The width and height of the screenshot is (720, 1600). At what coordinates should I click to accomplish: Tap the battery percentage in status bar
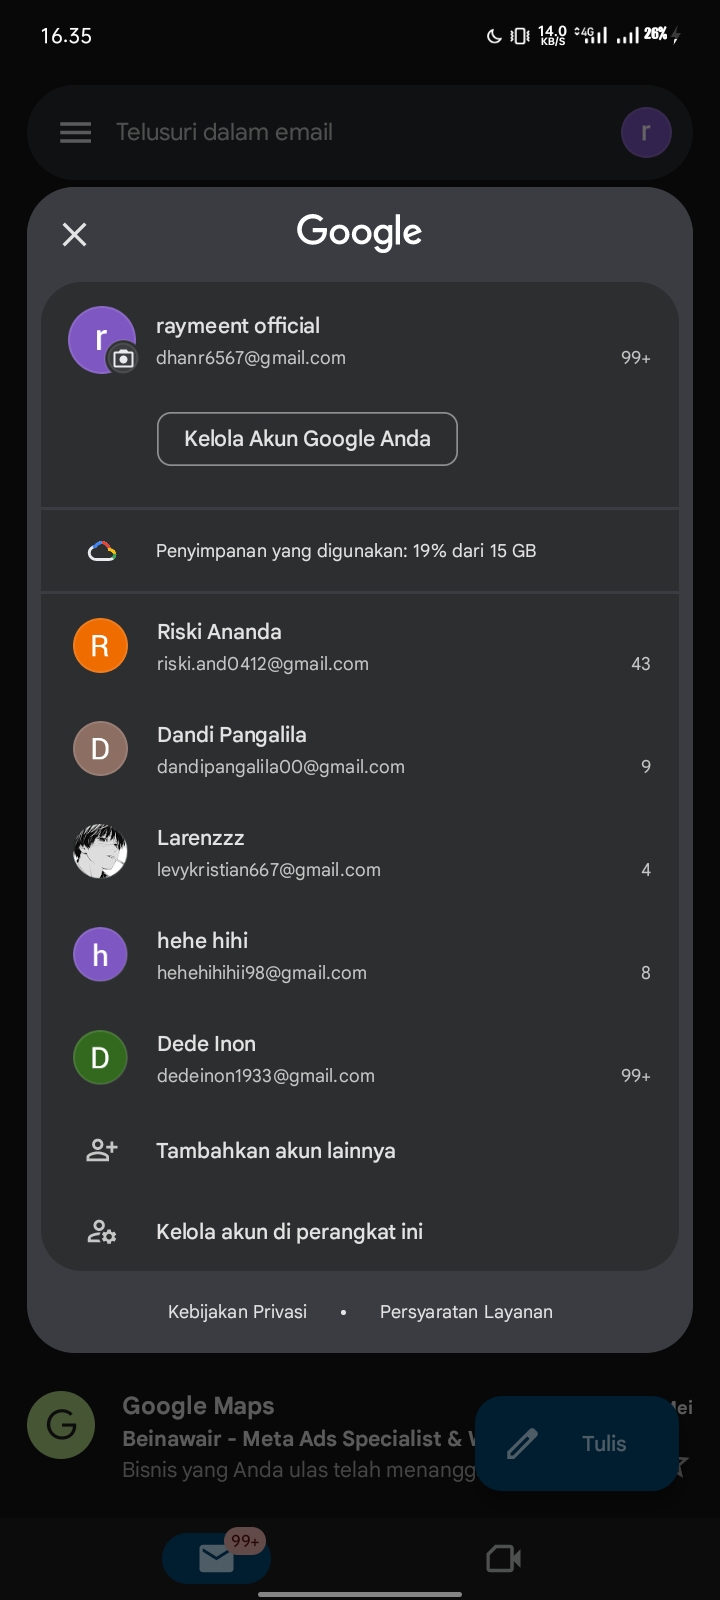655,35
